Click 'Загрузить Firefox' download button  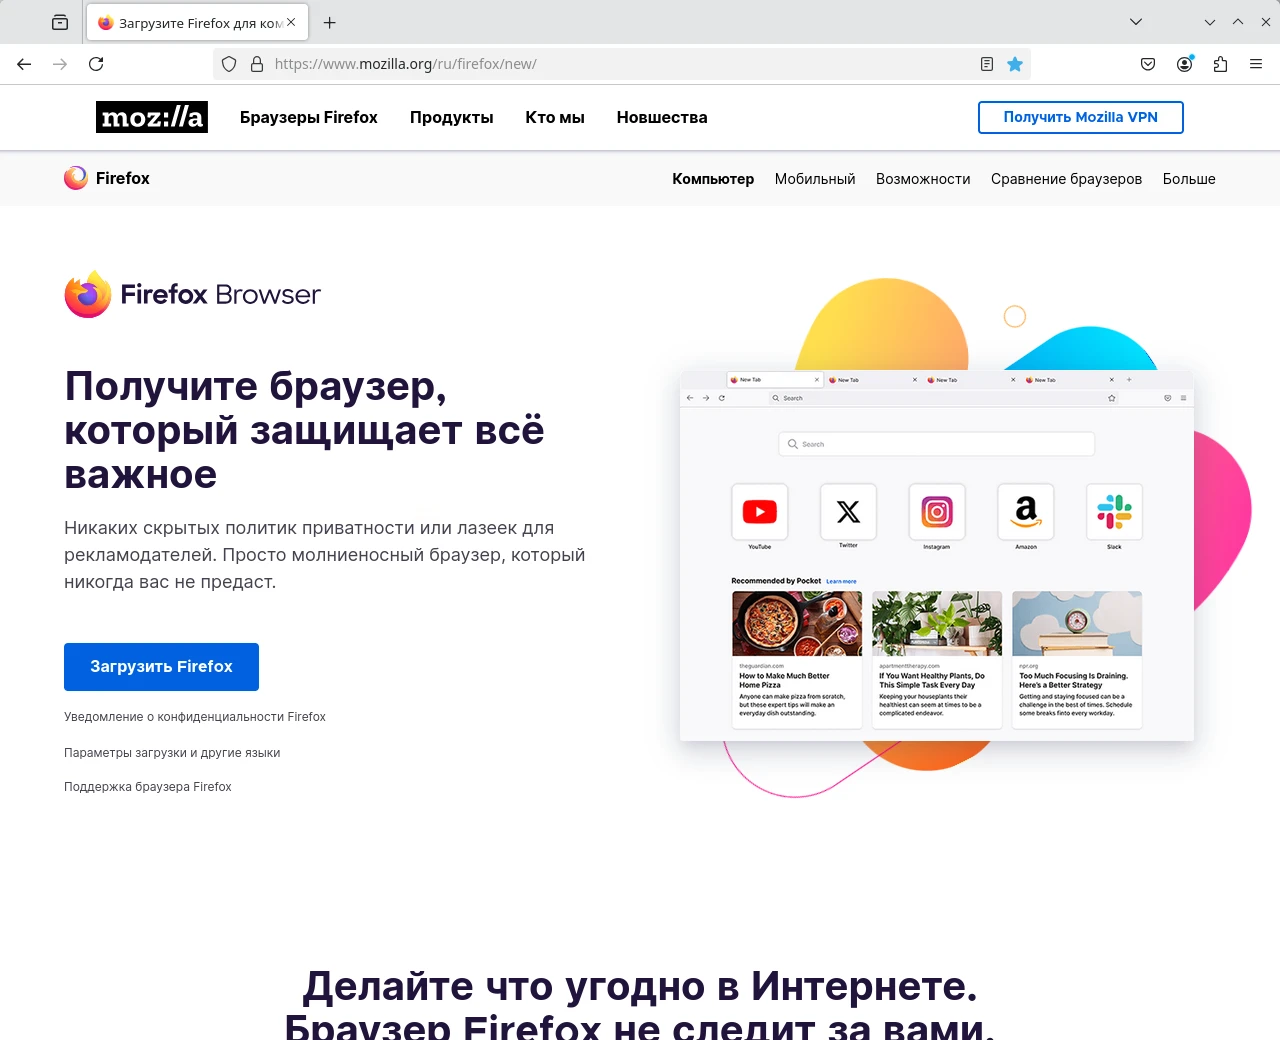161,667
